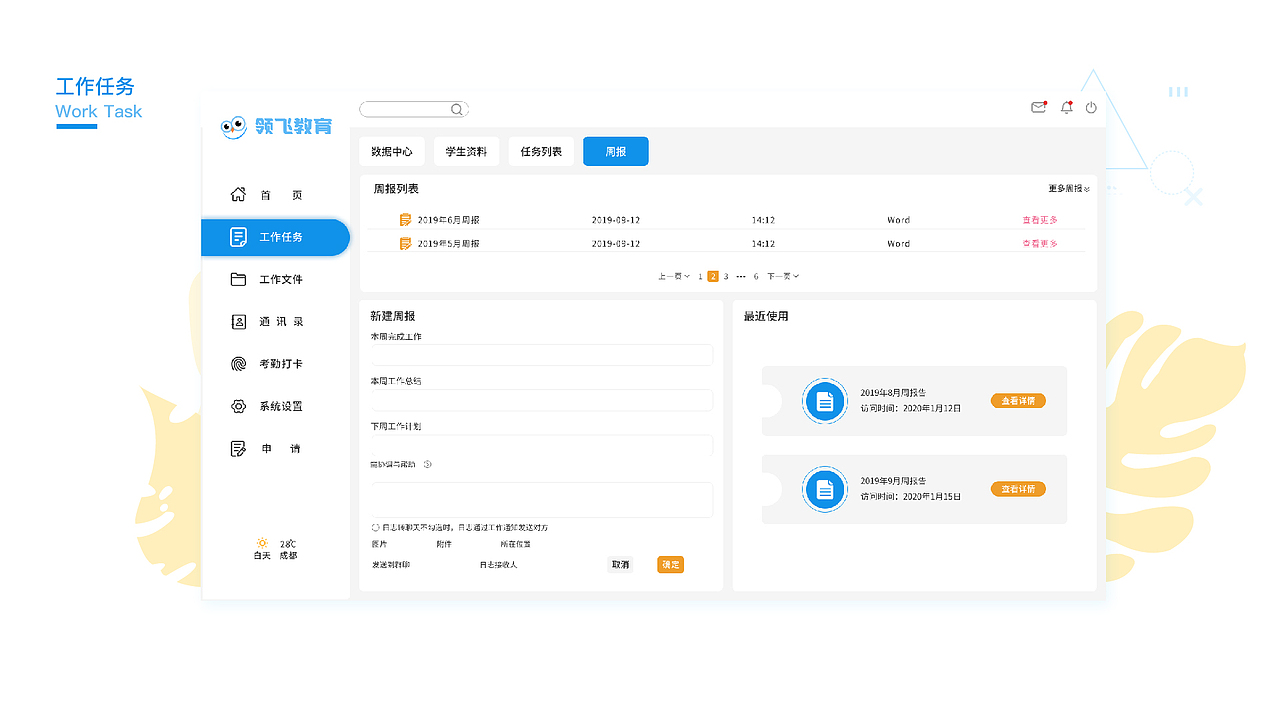Click the power logout icon
Screen dimensions: 1280x720
pos(1090,108)
